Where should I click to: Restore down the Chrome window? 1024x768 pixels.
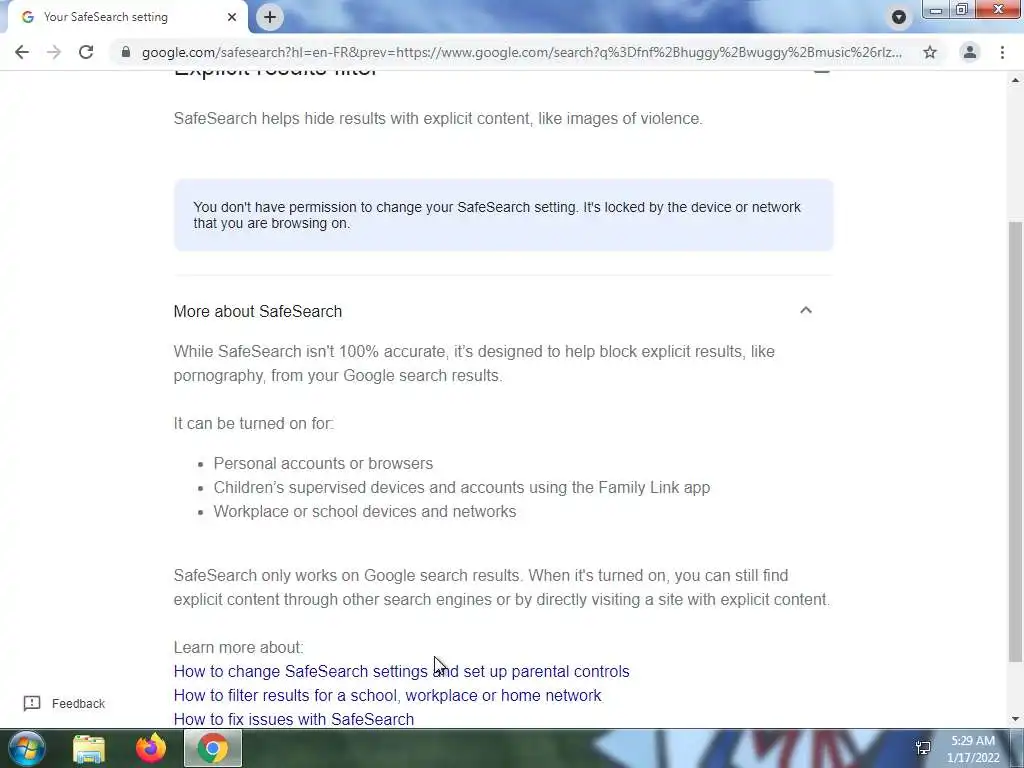pos(962,10)
